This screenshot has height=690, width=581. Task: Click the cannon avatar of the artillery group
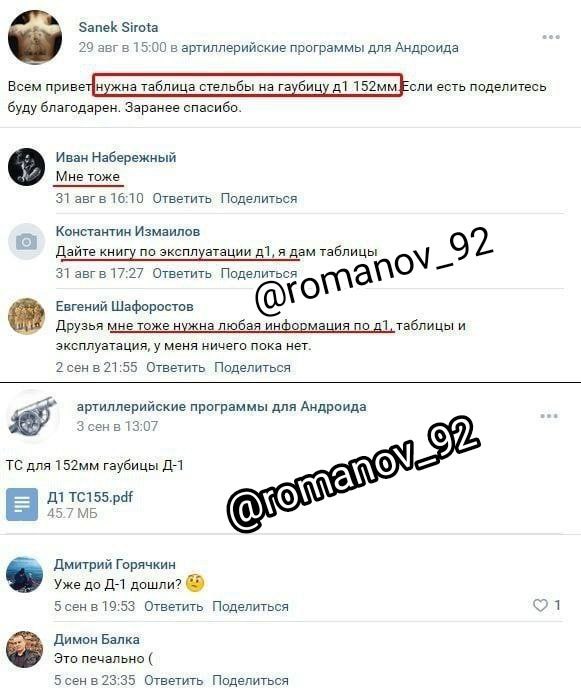[34, 416]
